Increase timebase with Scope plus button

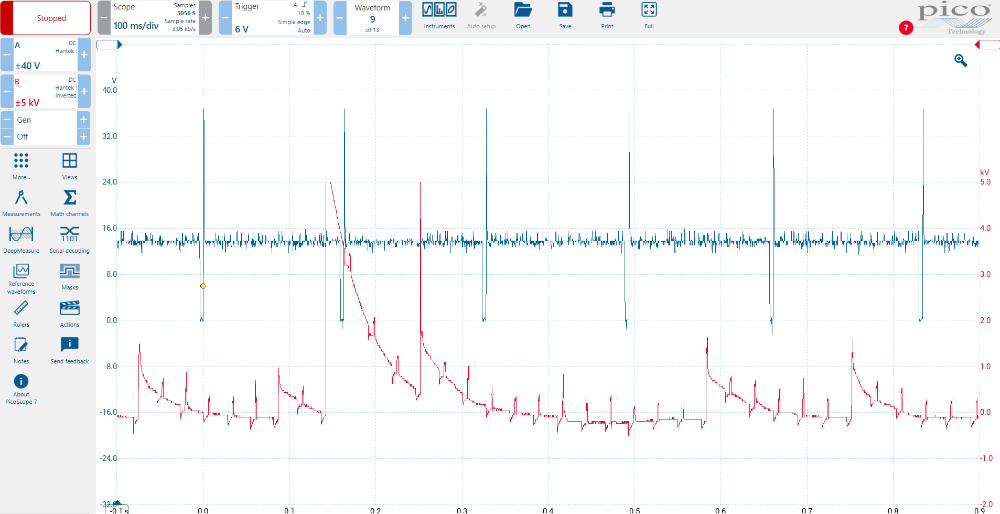[205, 18]
